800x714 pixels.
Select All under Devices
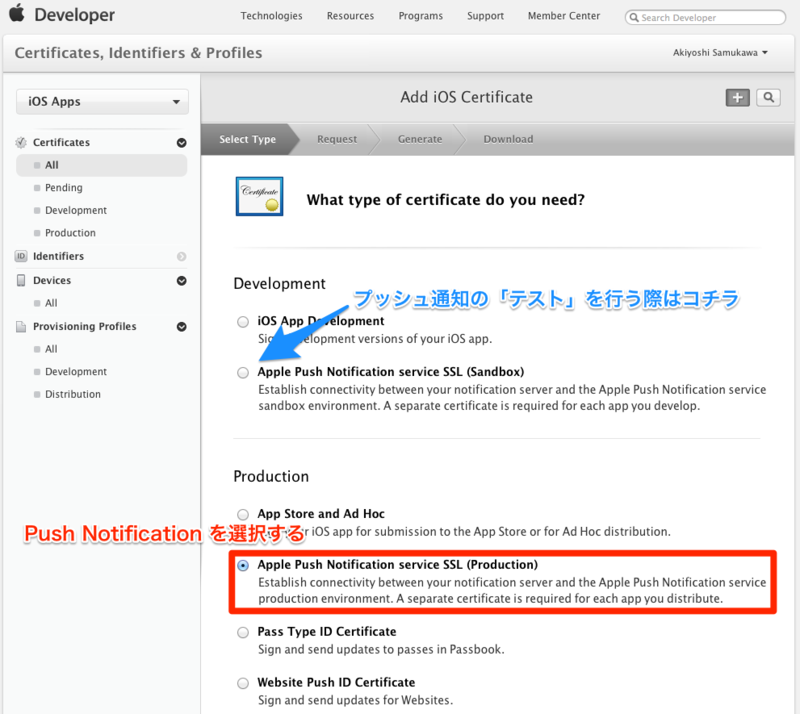pyautogui.click(x=51, y=303)
